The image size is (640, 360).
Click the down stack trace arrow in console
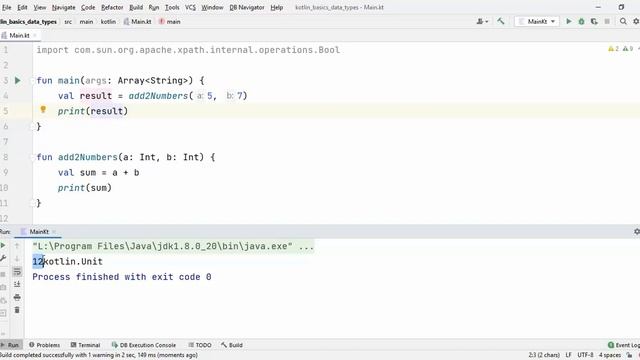coord(17,258)
